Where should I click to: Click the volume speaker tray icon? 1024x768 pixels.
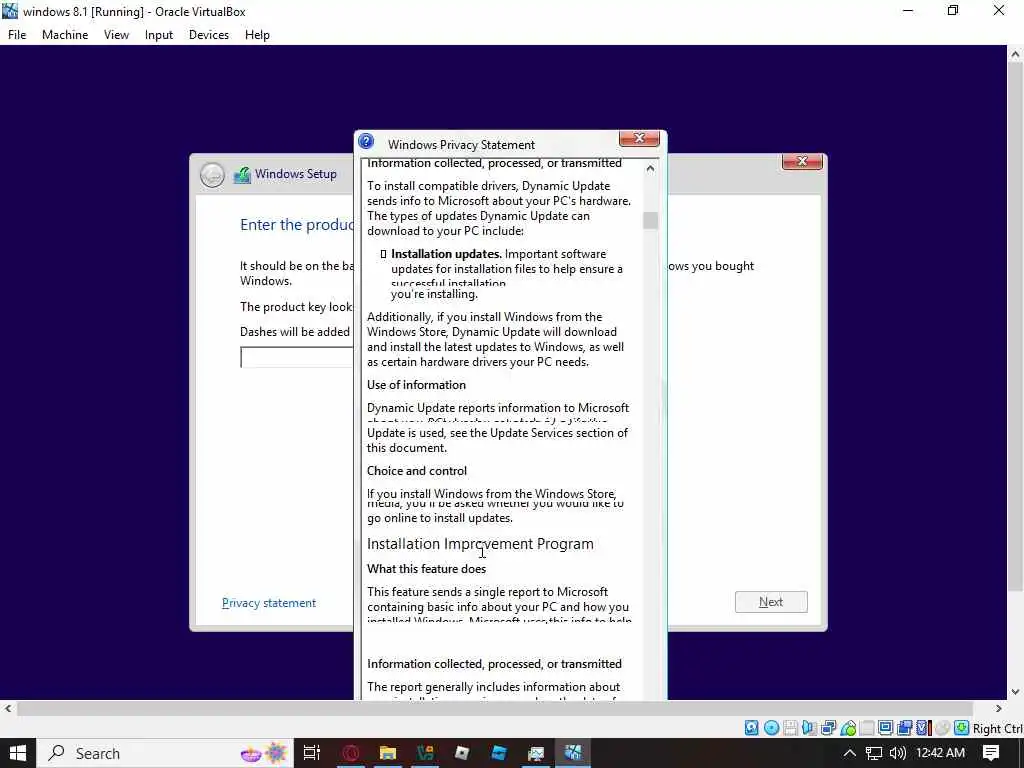click(898, 753)
